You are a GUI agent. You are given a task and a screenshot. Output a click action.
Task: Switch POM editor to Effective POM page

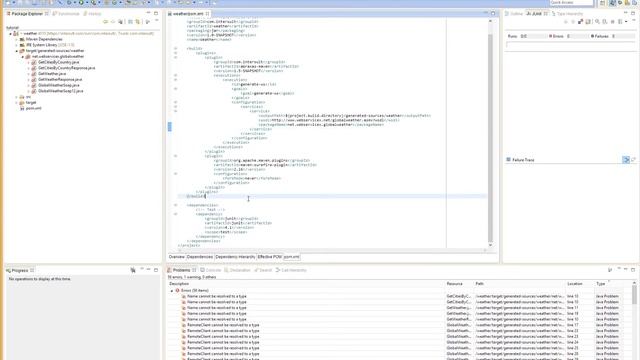coord(269,257)
